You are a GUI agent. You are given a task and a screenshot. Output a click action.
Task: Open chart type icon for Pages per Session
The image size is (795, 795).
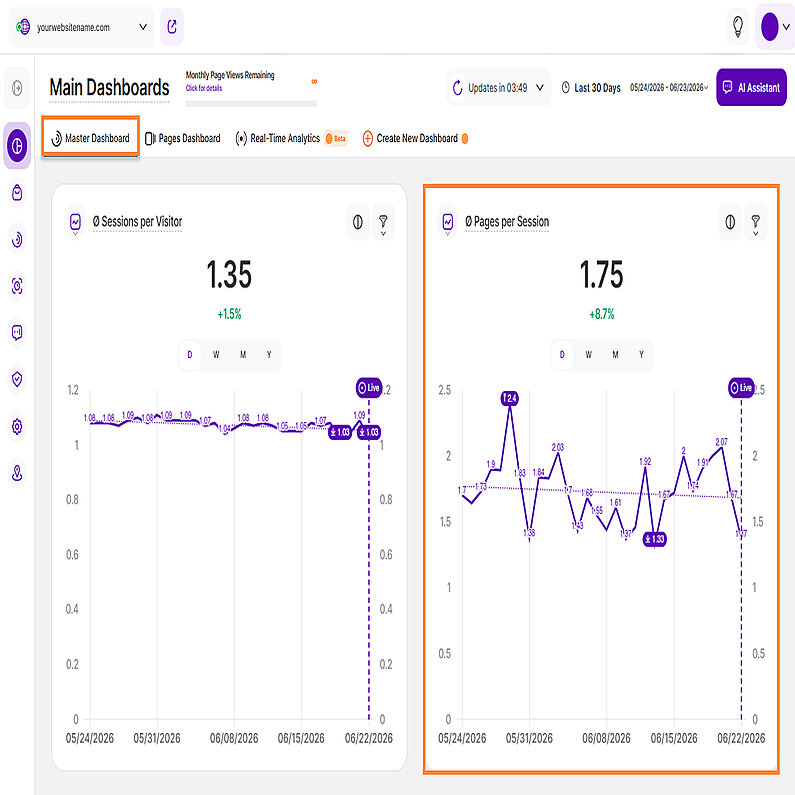(448, 223)
